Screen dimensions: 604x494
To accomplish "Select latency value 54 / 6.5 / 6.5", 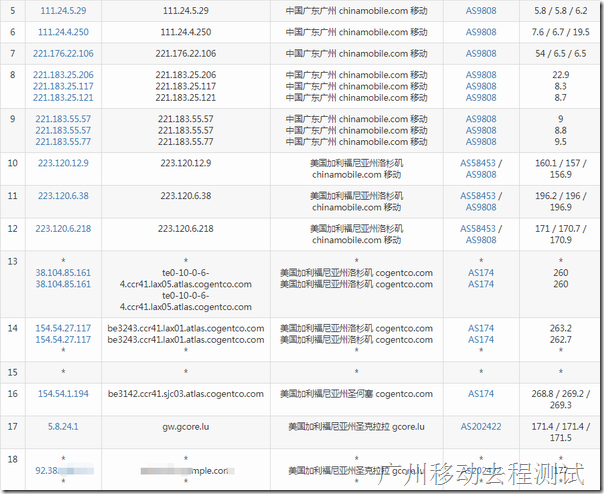I will tap(560, 54).
